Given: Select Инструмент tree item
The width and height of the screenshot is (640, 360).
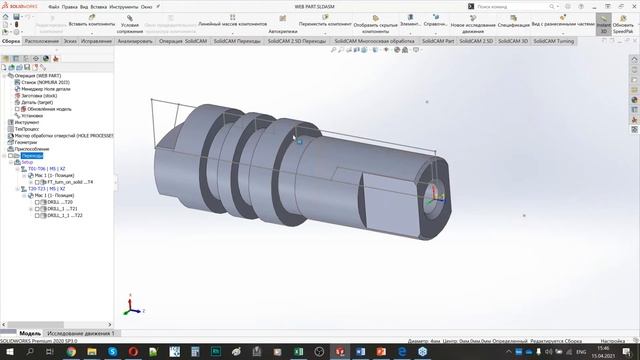Looking at the screenshot, I should [x=27, y=122].
